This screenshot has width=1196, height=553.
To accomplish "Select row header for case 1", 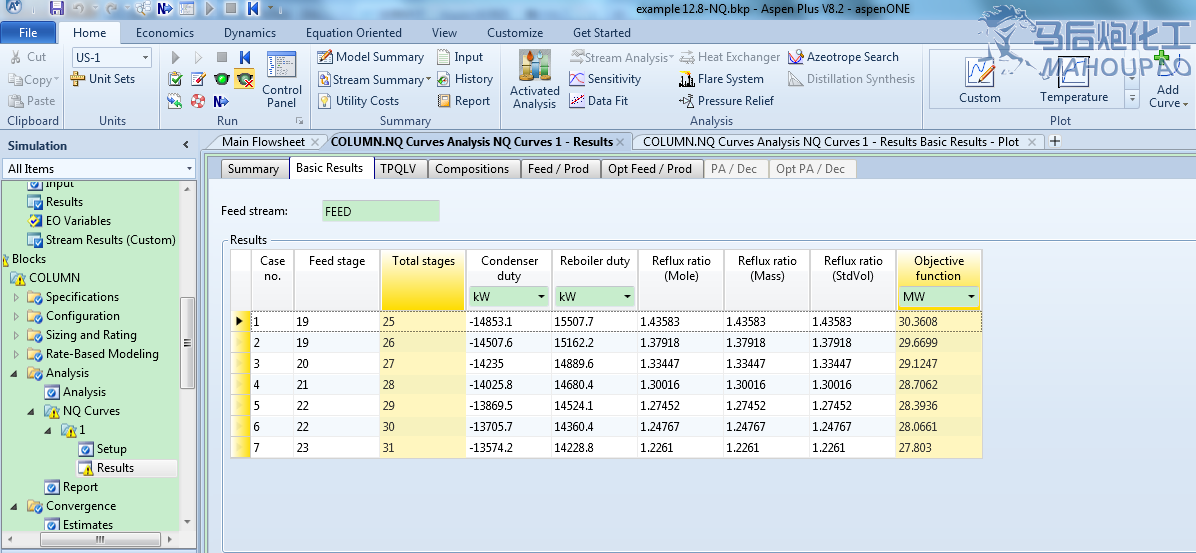I will (241, 322).
